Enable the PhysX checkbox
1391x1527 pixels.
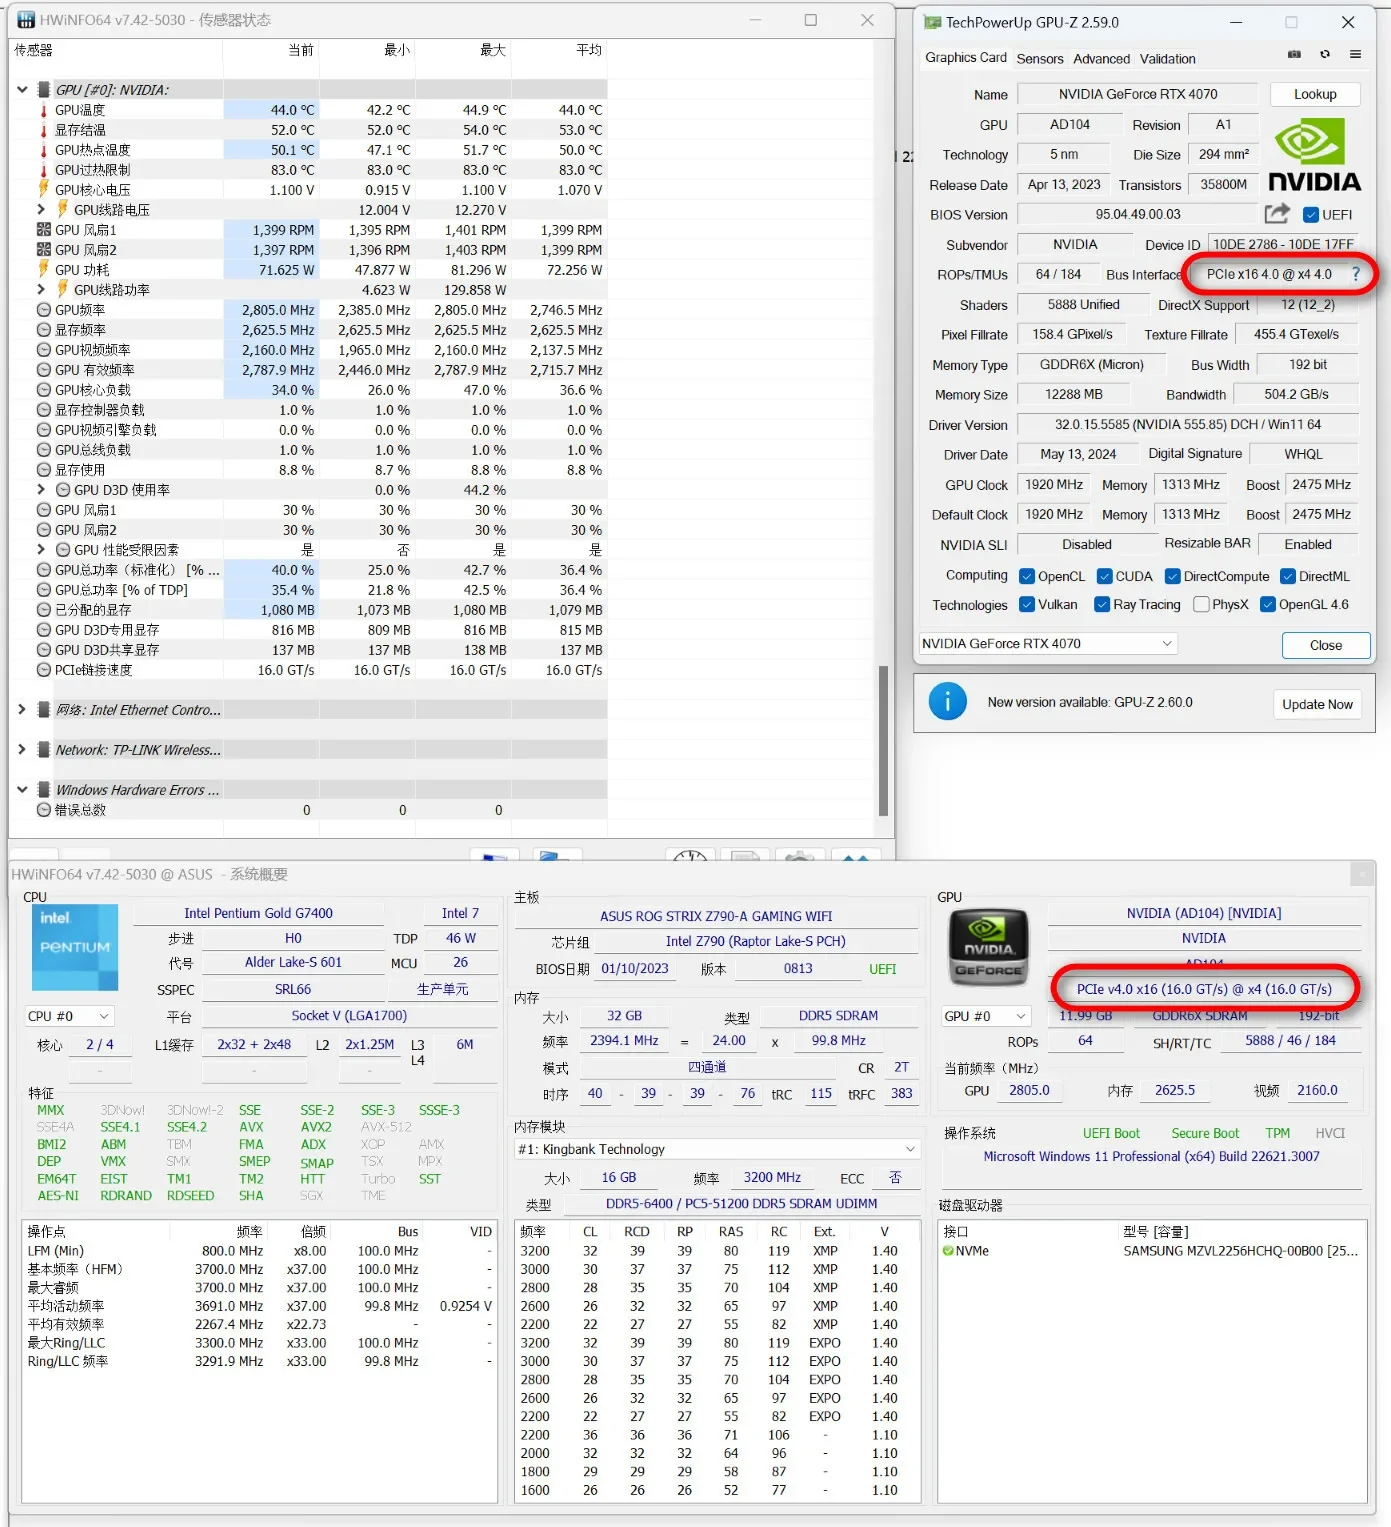coord(1201,604)
